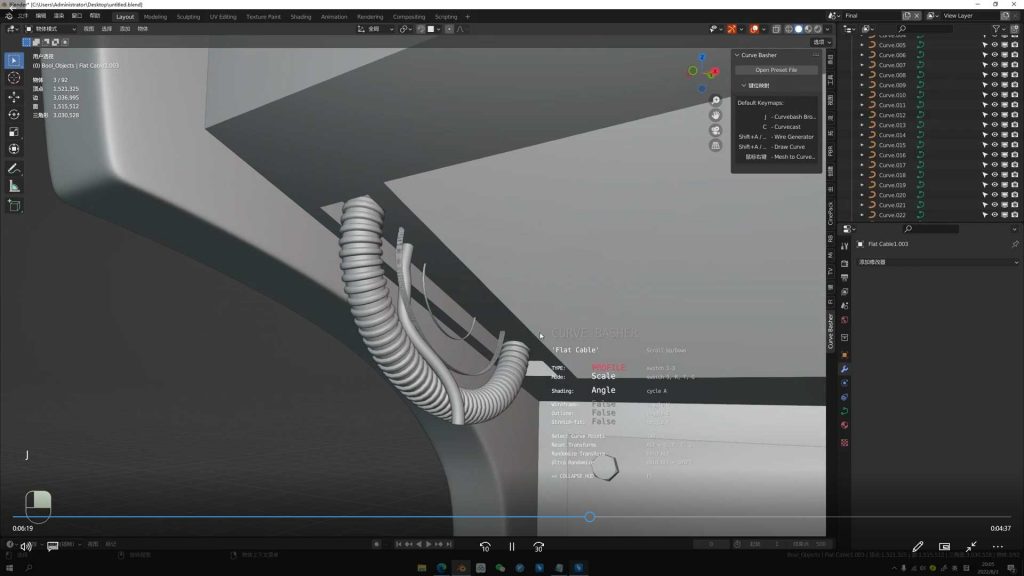This screenshot has width=1024, height=576.
Task: Hide Curve.010 with its eye toggle
Action: tap(995, 95)
